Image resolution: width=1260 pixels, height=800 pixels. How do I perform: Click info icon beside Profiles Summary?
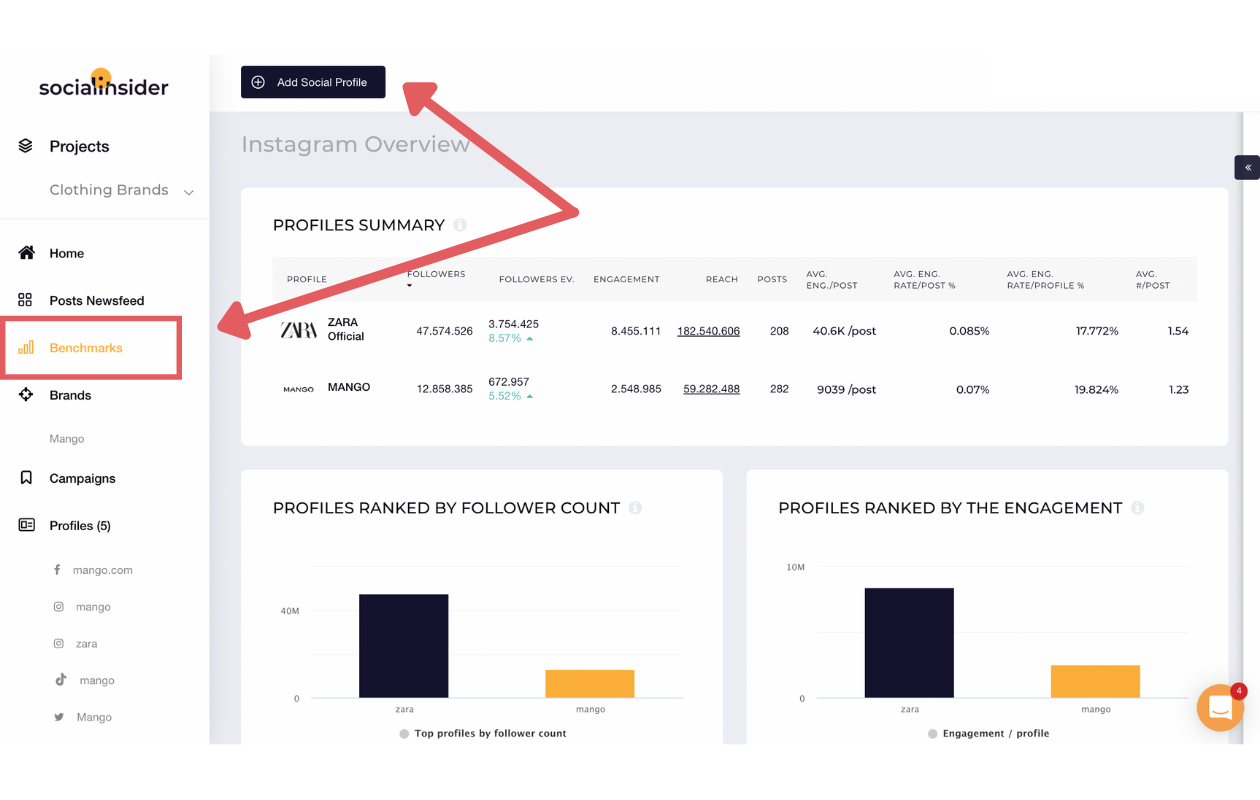[460, 225]
